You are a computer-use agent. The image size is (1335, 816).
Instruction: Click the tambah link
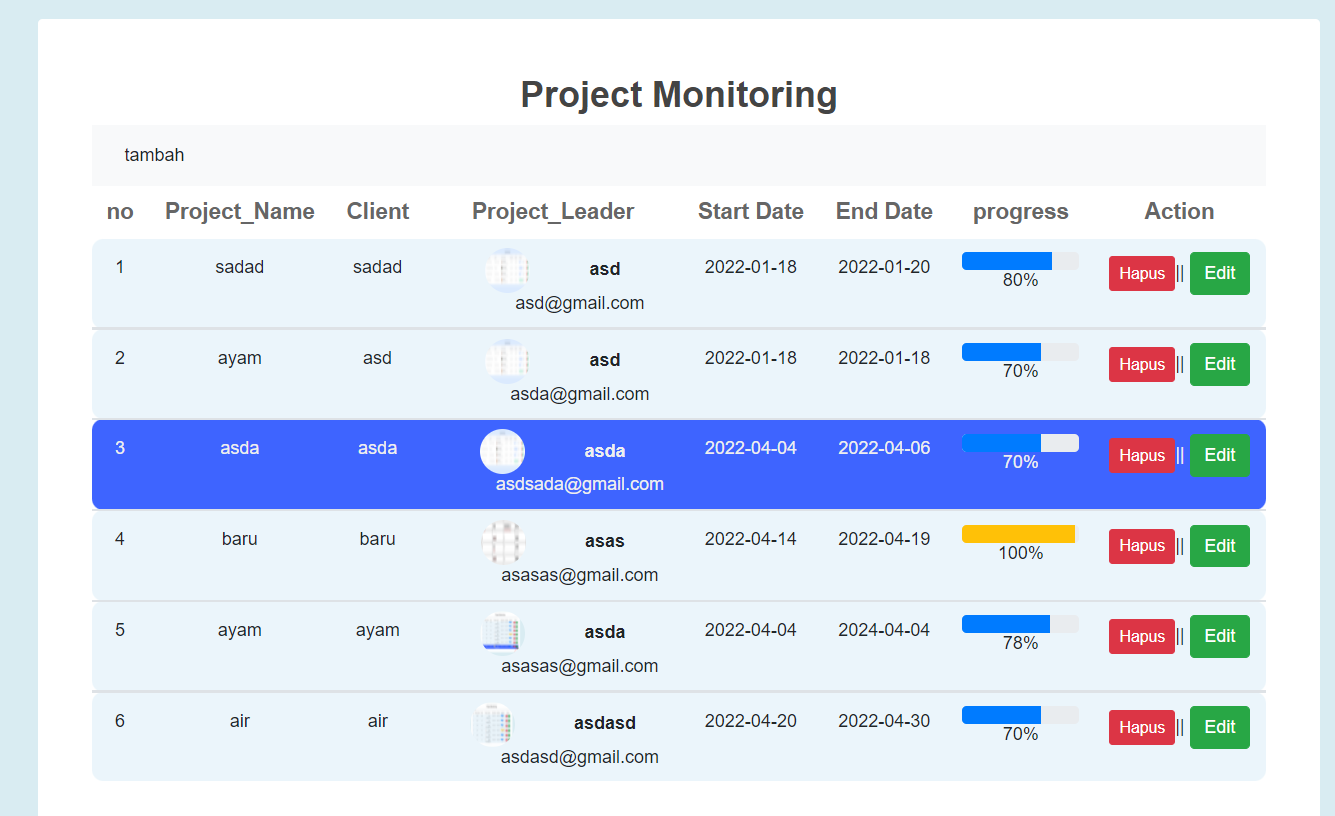pyautogui.click(x=154, y=155)
